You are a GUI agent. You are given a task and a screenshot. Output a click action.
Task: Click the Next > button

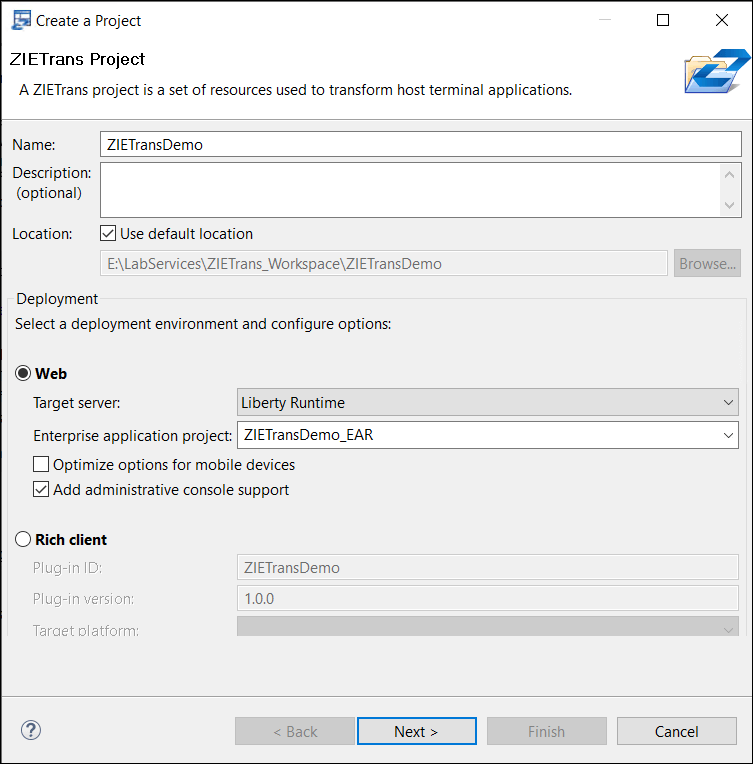coord(417,731)
